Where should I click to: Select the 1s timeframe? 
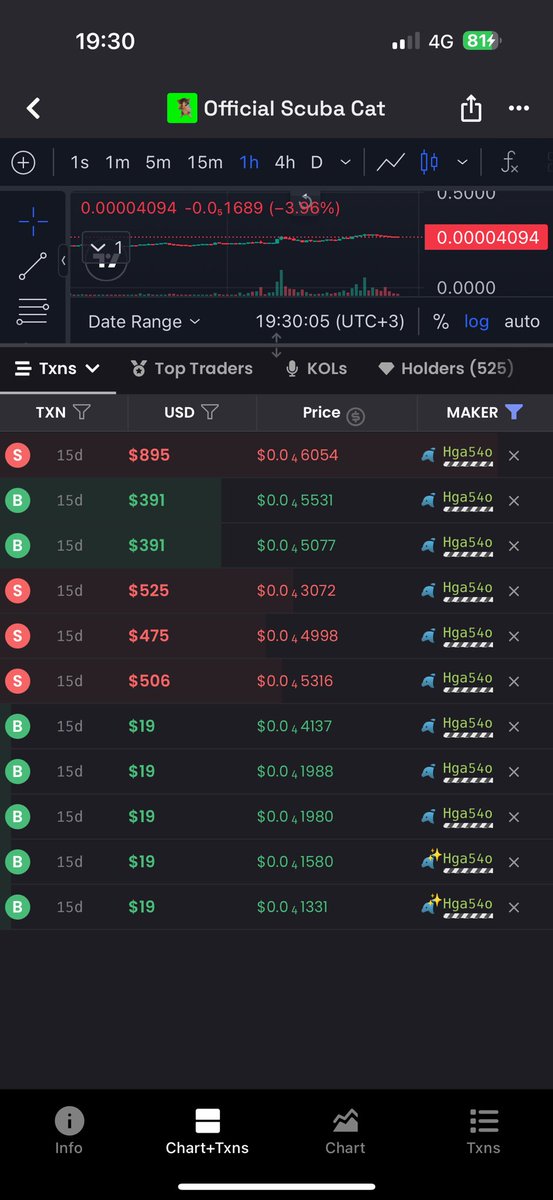[x=80, y=162]
